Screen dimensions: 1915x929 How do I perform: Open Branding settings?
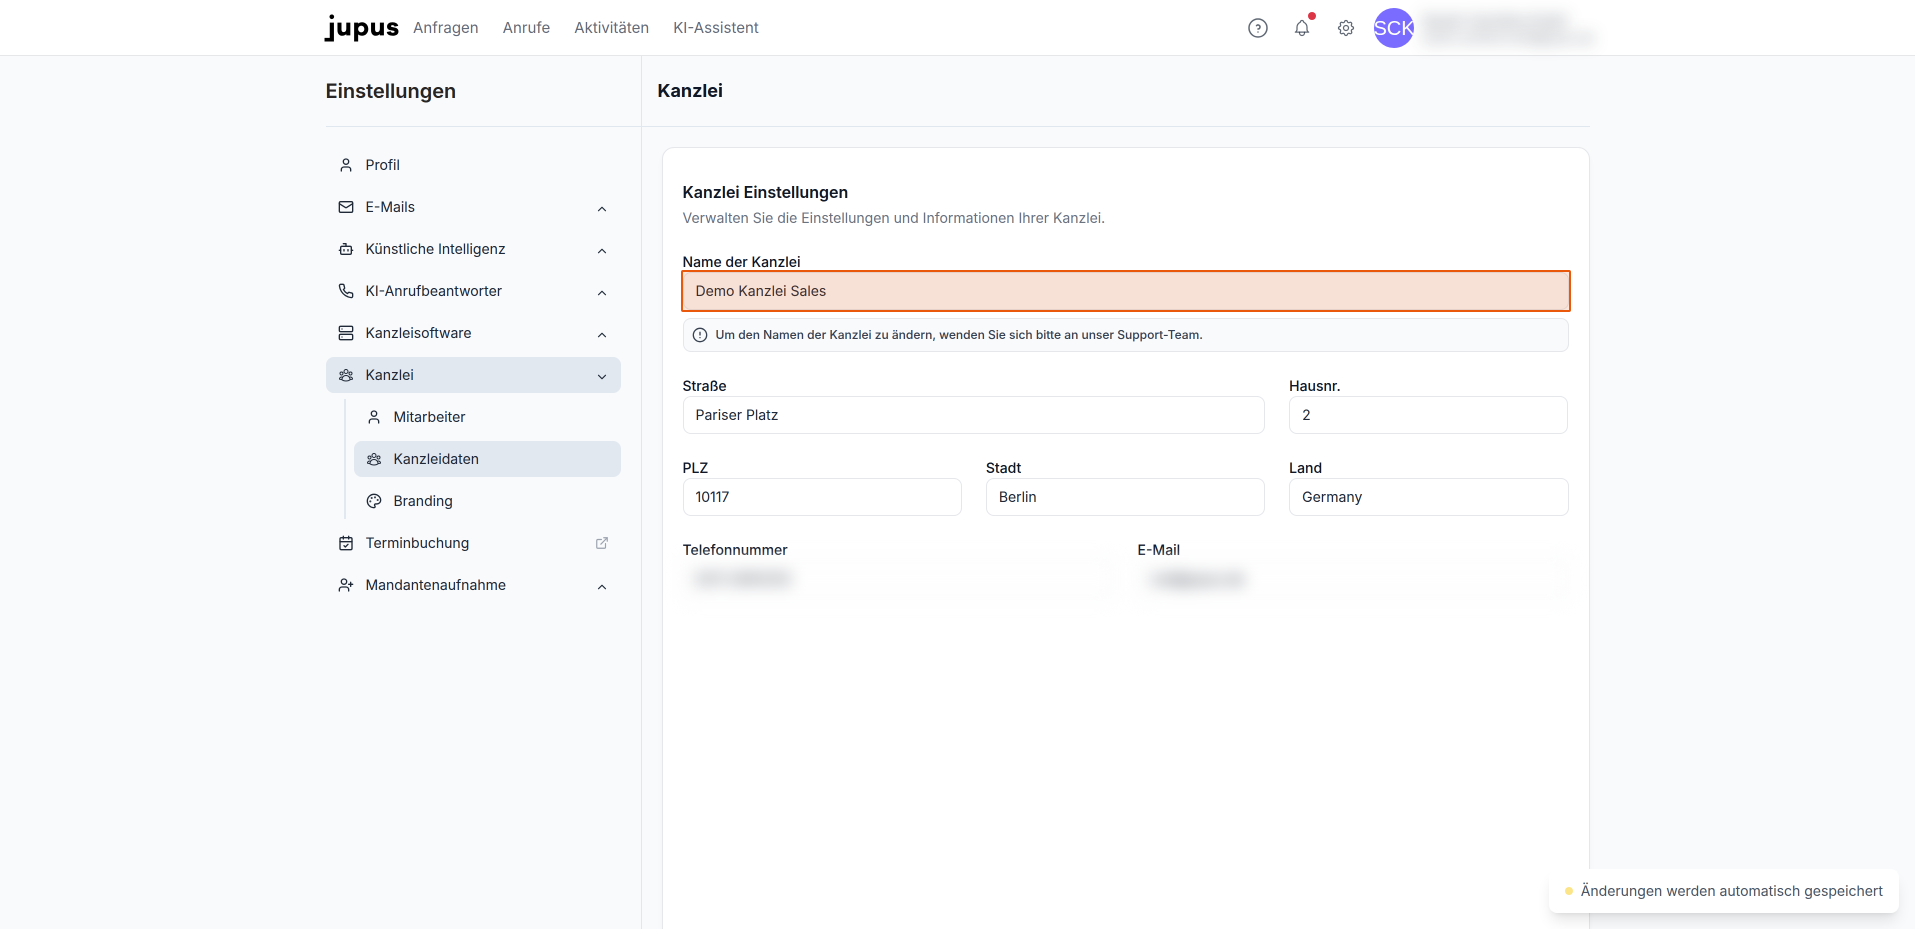[487, 501]
